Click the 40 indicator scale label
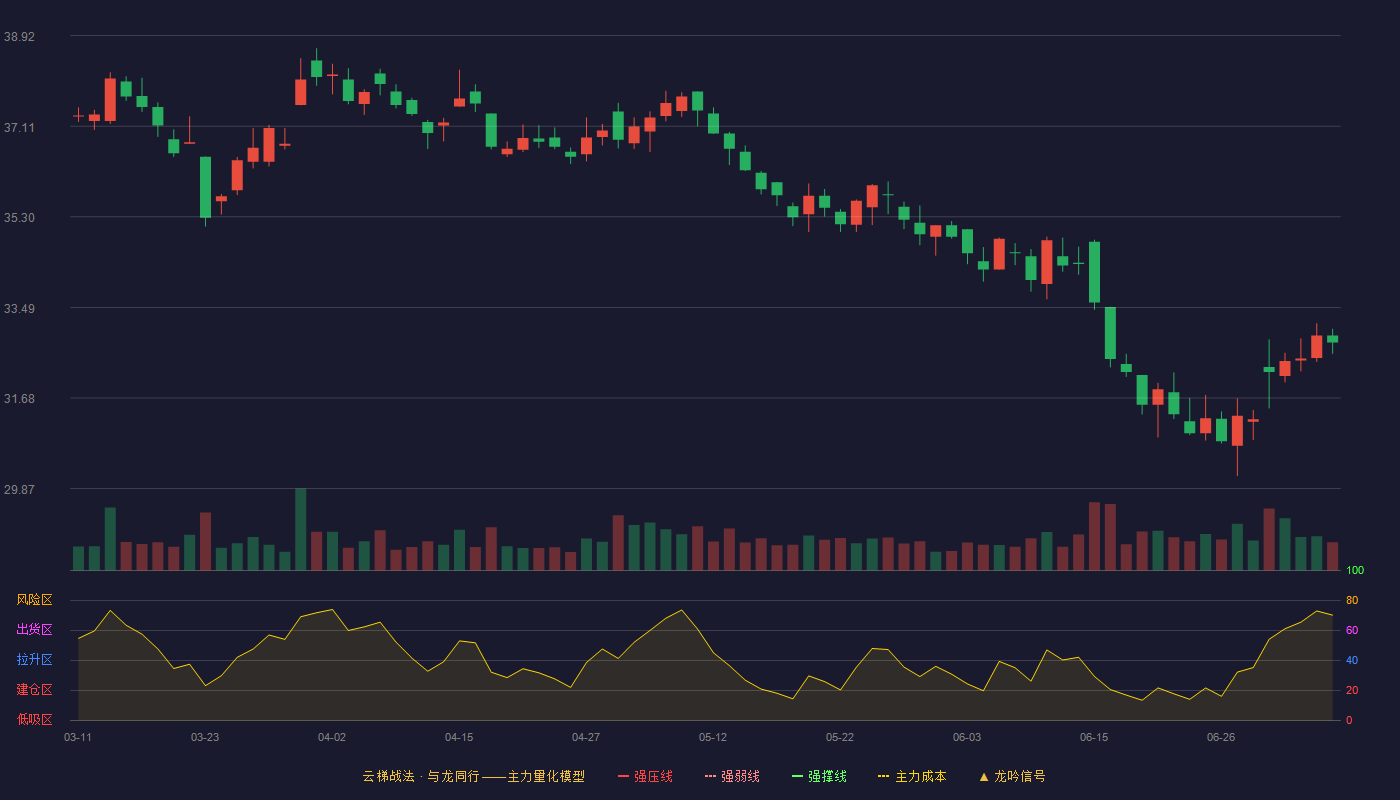1400x800 pixels. [1352, 660]
